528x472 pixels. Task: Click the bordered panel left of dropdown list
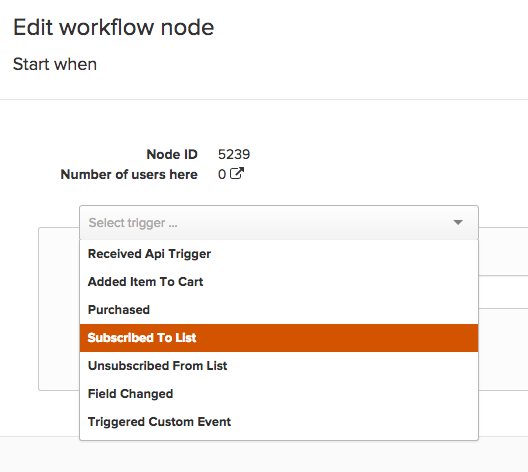click(59, 309)
